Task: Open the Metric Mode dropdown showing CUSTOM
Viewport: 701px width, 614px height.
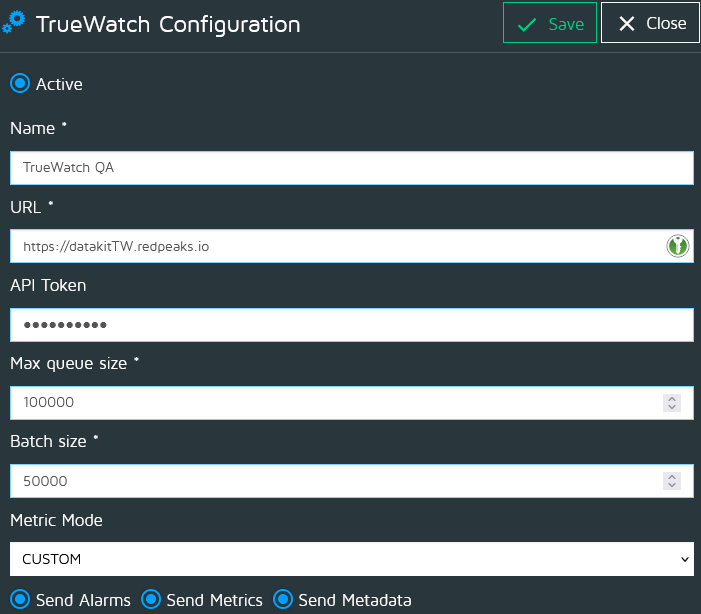Action: (x=351, y=559)
